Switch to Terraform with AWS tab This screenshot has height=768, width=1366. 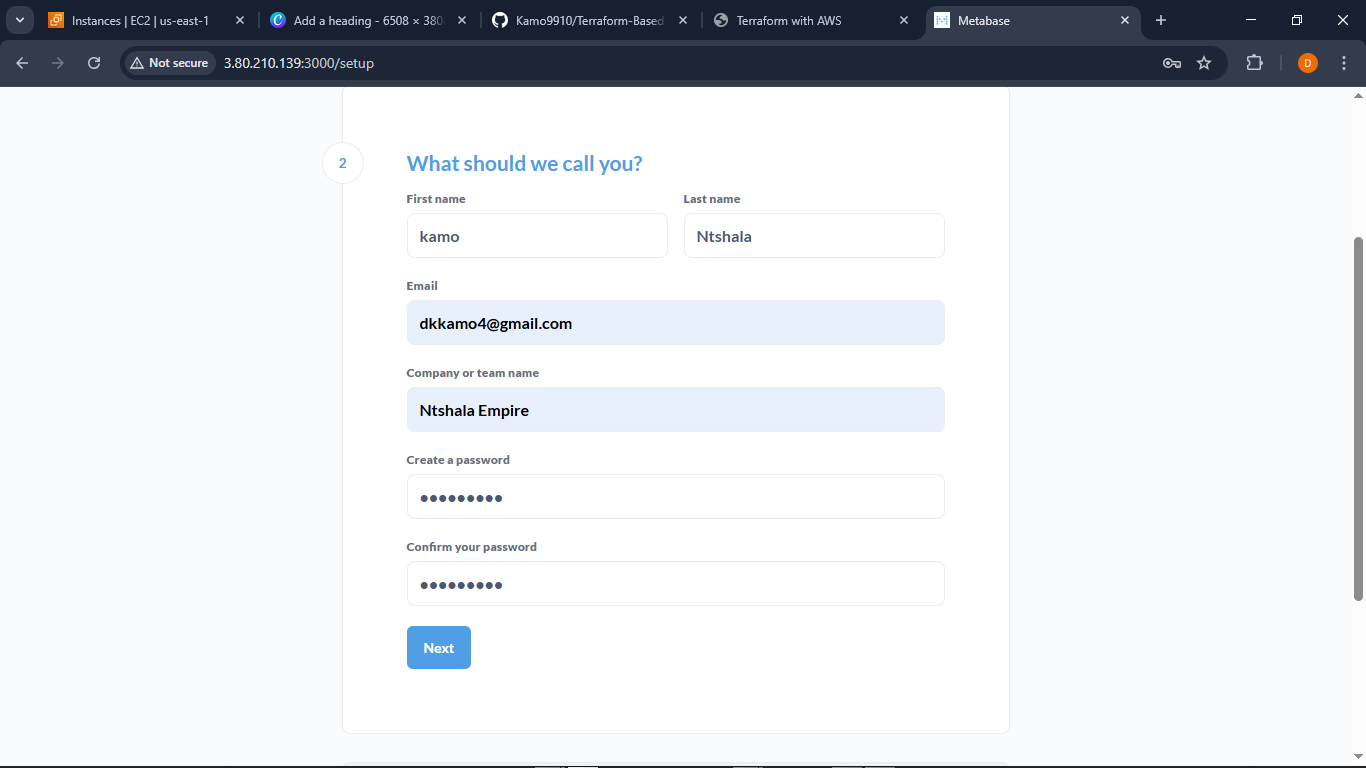789,20
